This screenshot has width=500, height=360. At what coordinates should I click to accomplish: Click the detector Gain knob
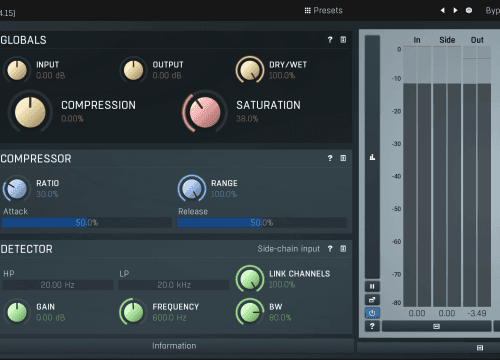17,312
